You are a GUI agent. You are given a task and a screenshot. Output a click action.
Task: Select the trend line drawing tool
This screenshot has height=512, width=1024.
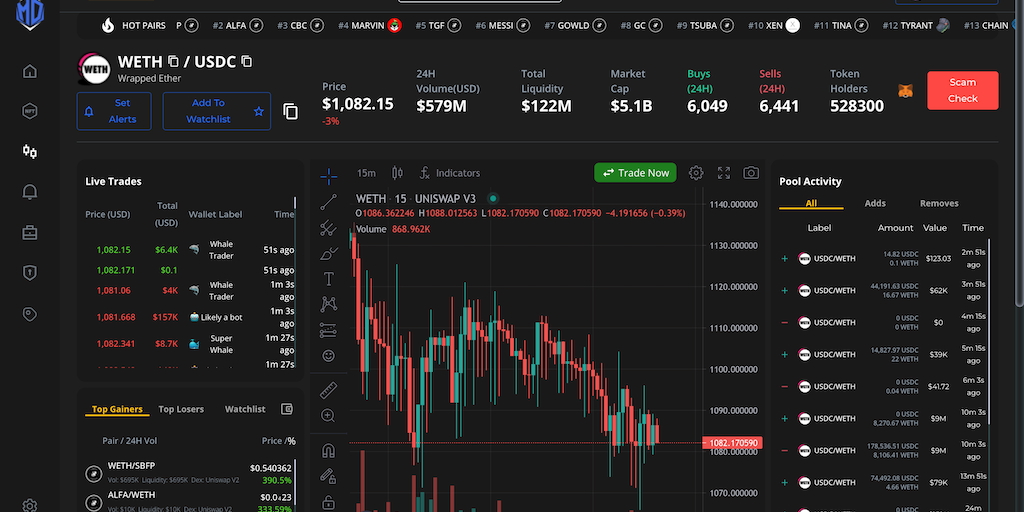[328, 202]
